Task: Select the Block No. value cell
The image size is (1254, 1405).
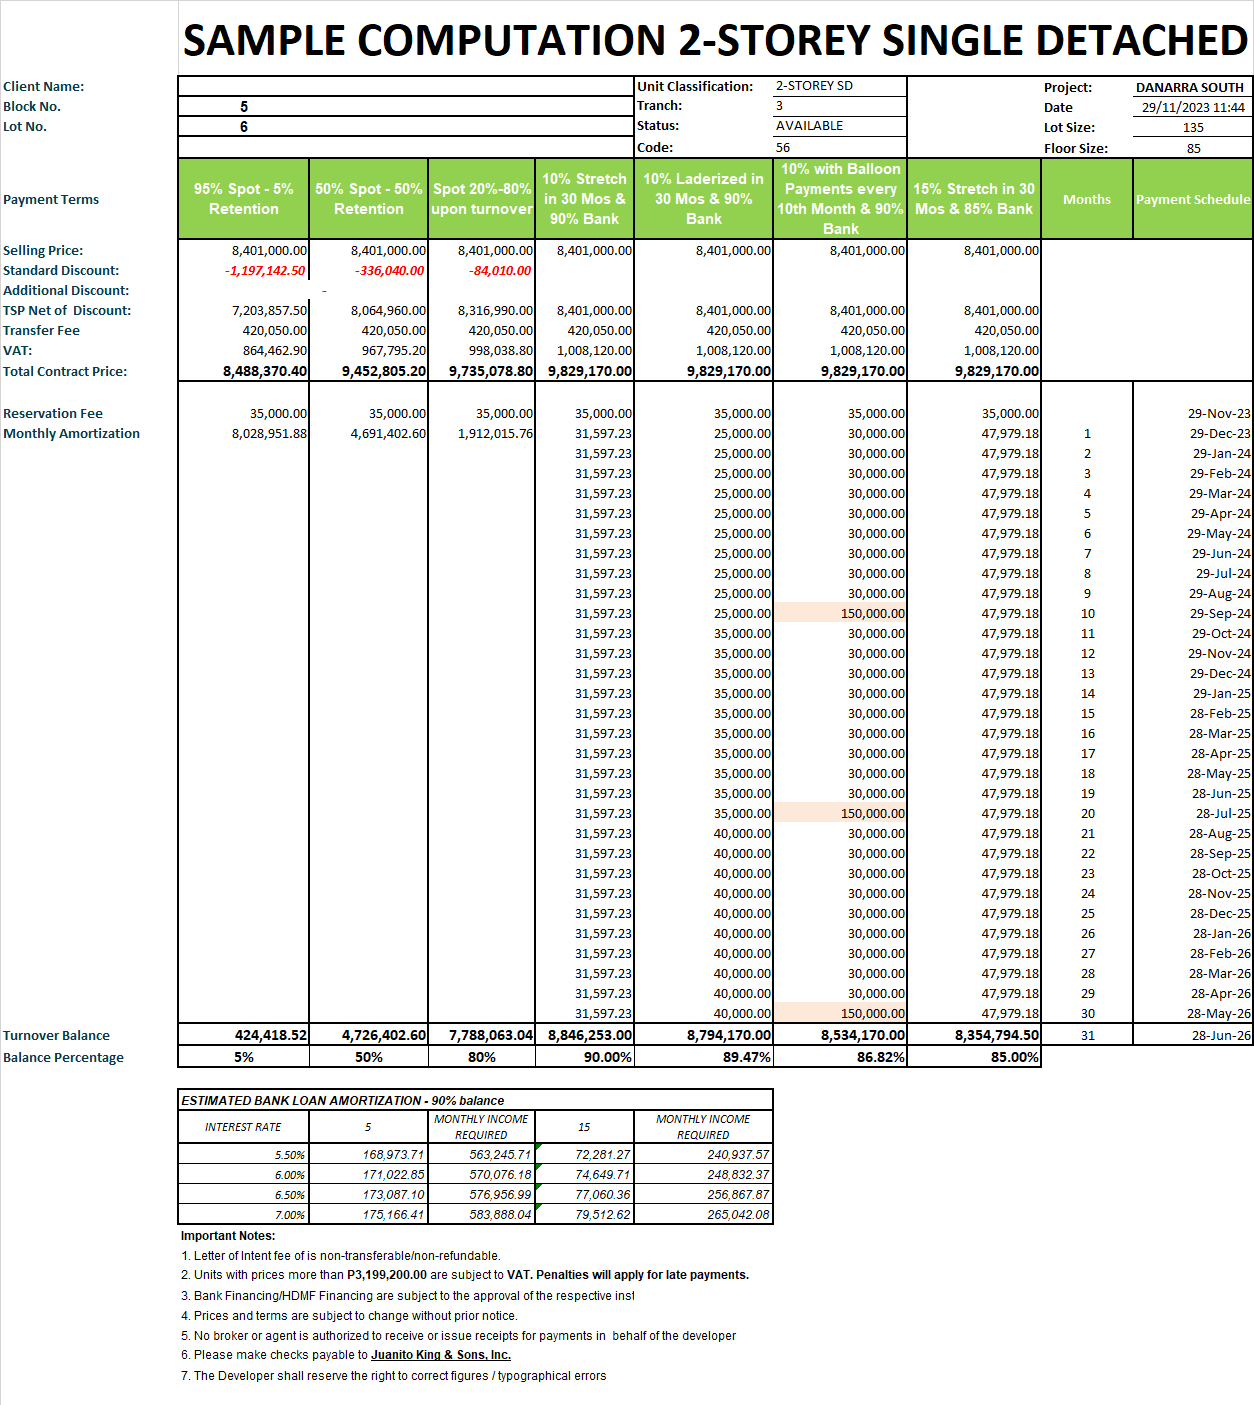Action: [x=244, y=107]
